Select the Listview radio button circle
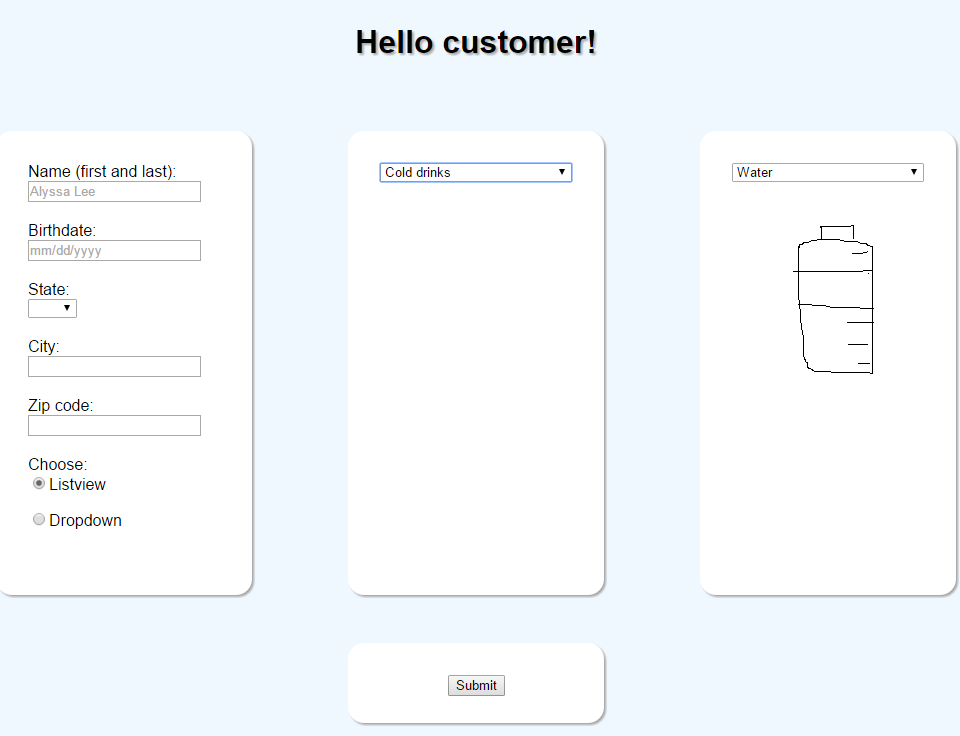This screenshot has height=736, width=960. pos(39,483)
